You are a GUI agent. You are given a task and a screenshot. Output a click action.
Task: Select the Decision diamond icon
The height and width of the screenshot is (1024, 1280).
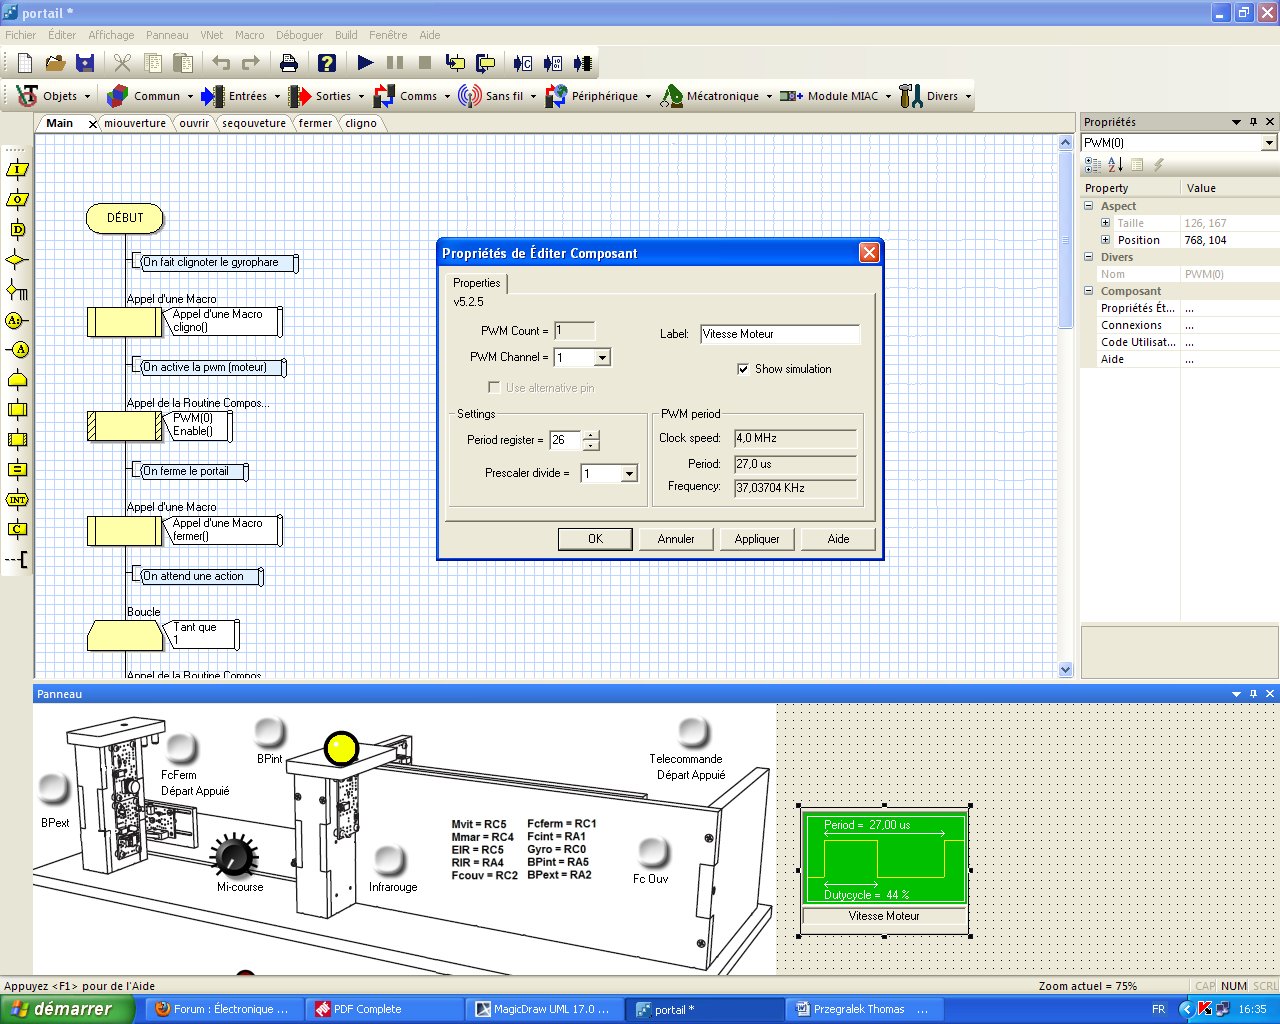point(15,260)
